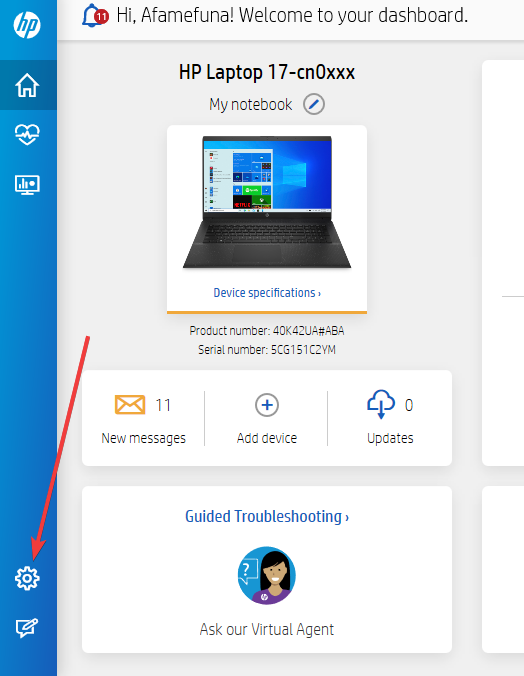Click the Add device label
Viewport: 524px width, 676px height.
pos(267,438)
